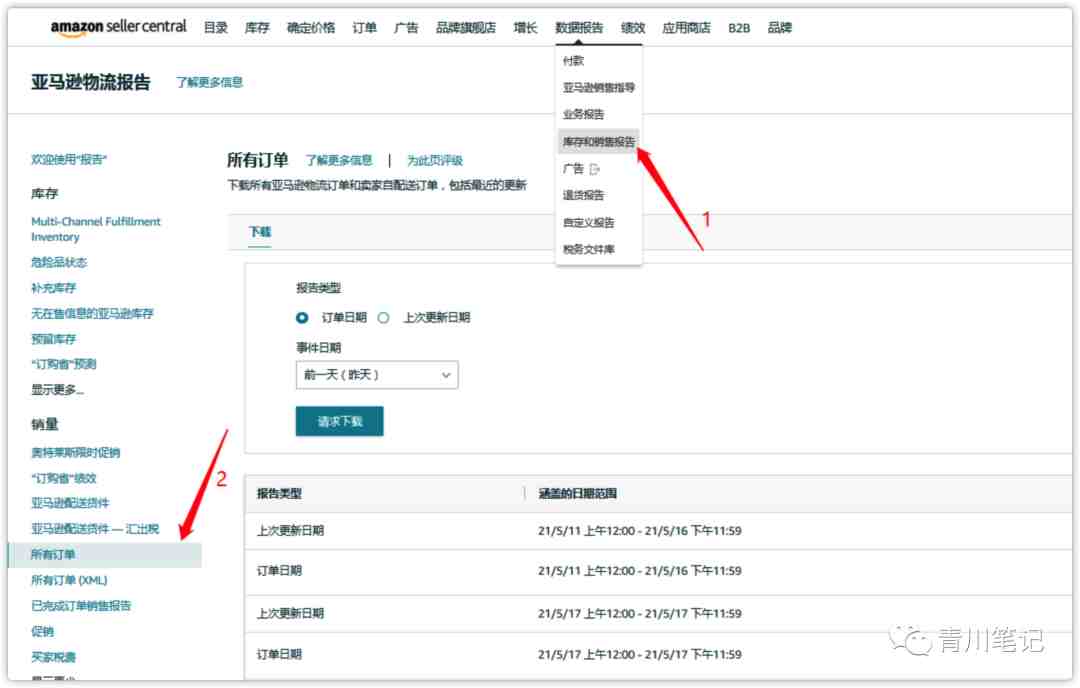The width and height of the screenshot is (1080, 688).
Task: Open the 已完成订单销售报告 sidebar link
Action: click(x=81, y=606)
